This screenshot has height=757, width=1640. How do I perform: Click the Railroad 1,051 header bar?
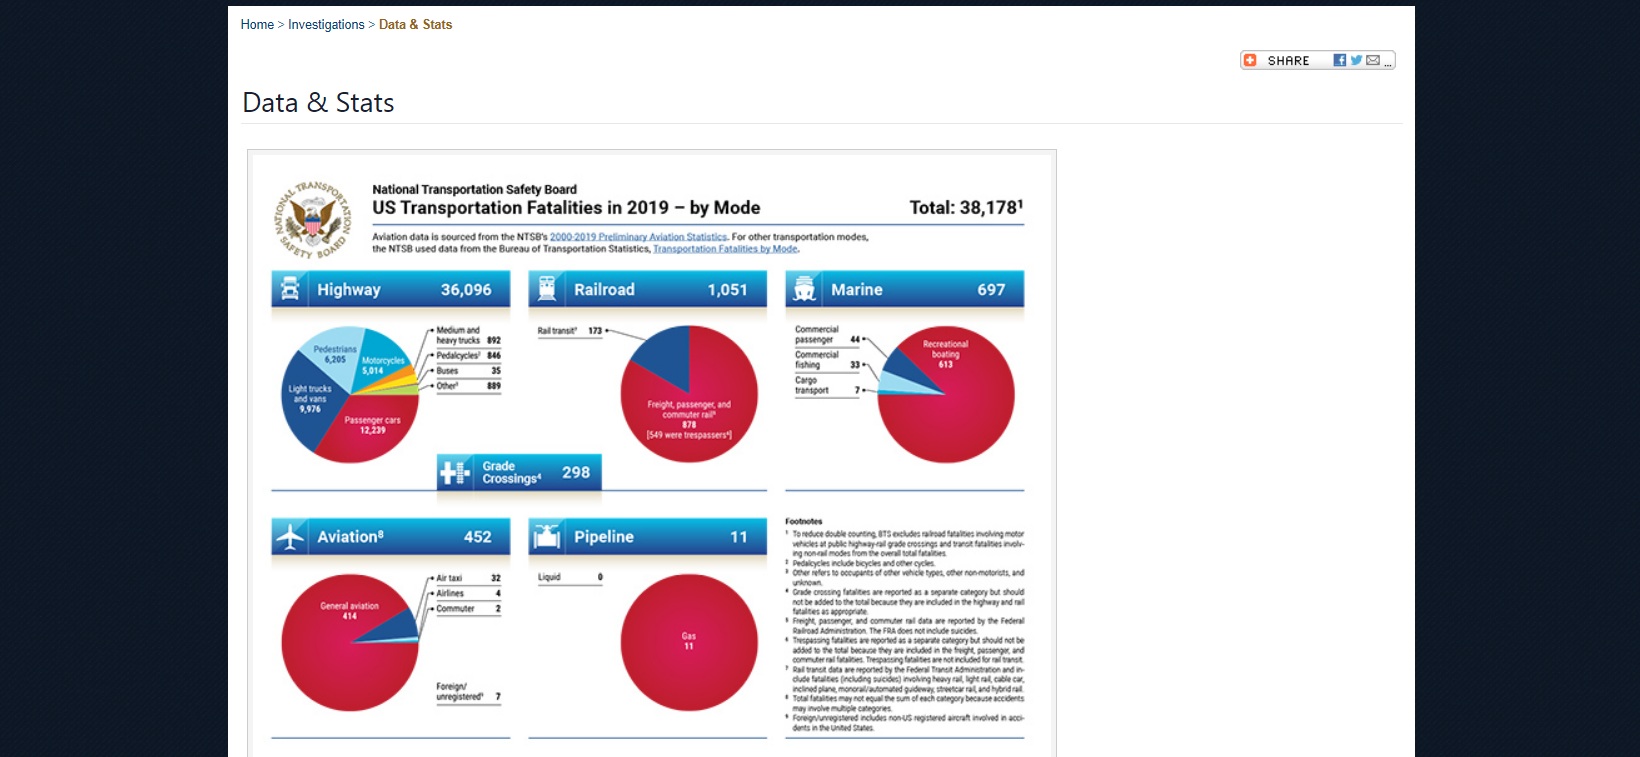[648, 289]
